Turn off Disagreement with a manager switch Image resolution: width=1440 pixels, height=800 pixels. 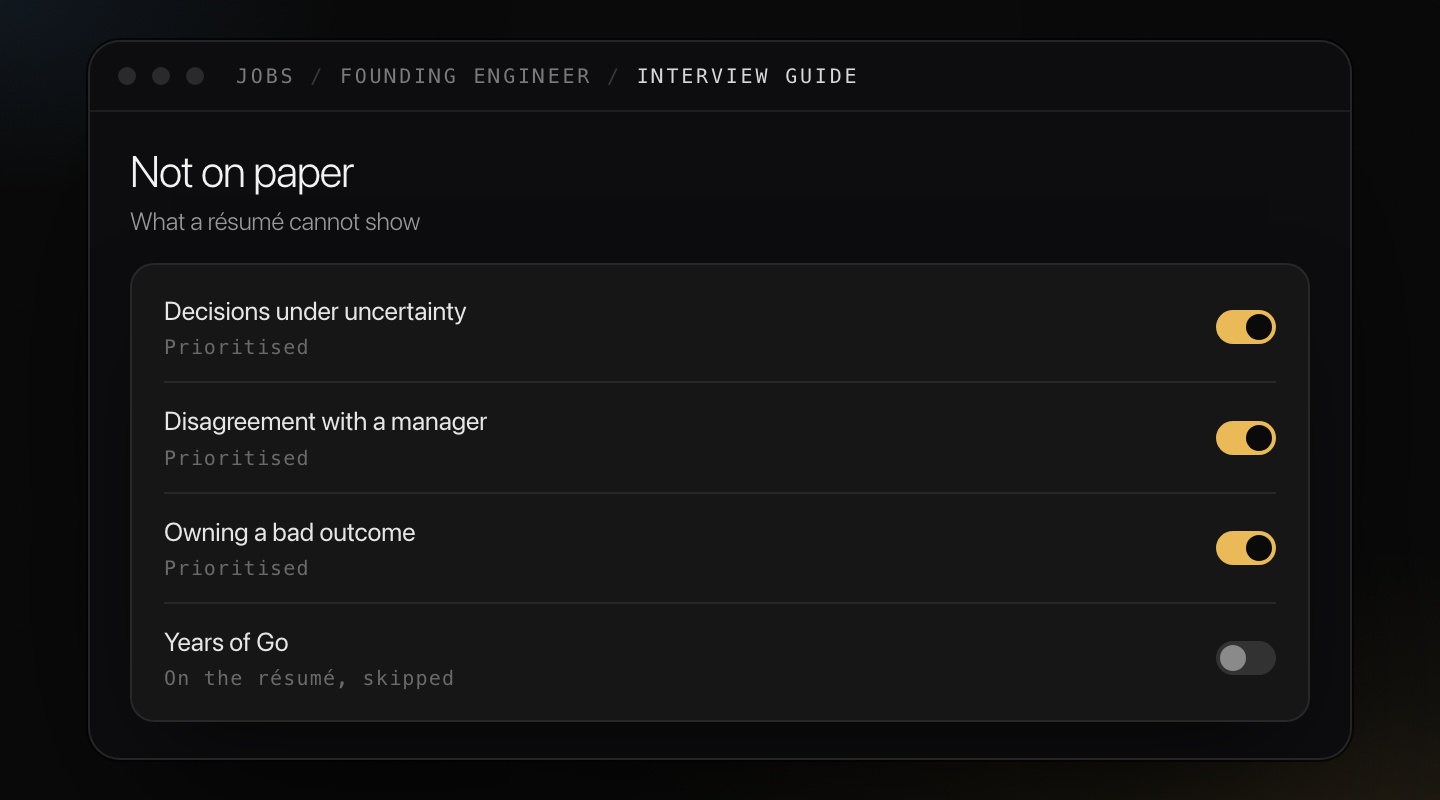coord(1245,438)
